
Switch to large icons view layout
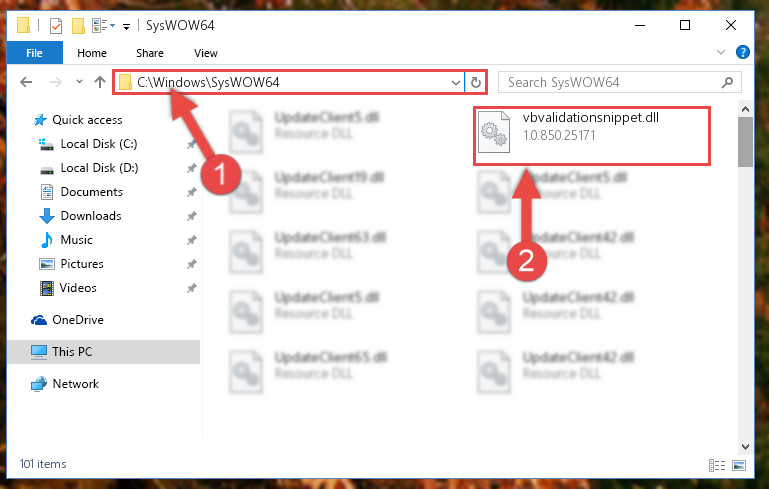(739, 465)
